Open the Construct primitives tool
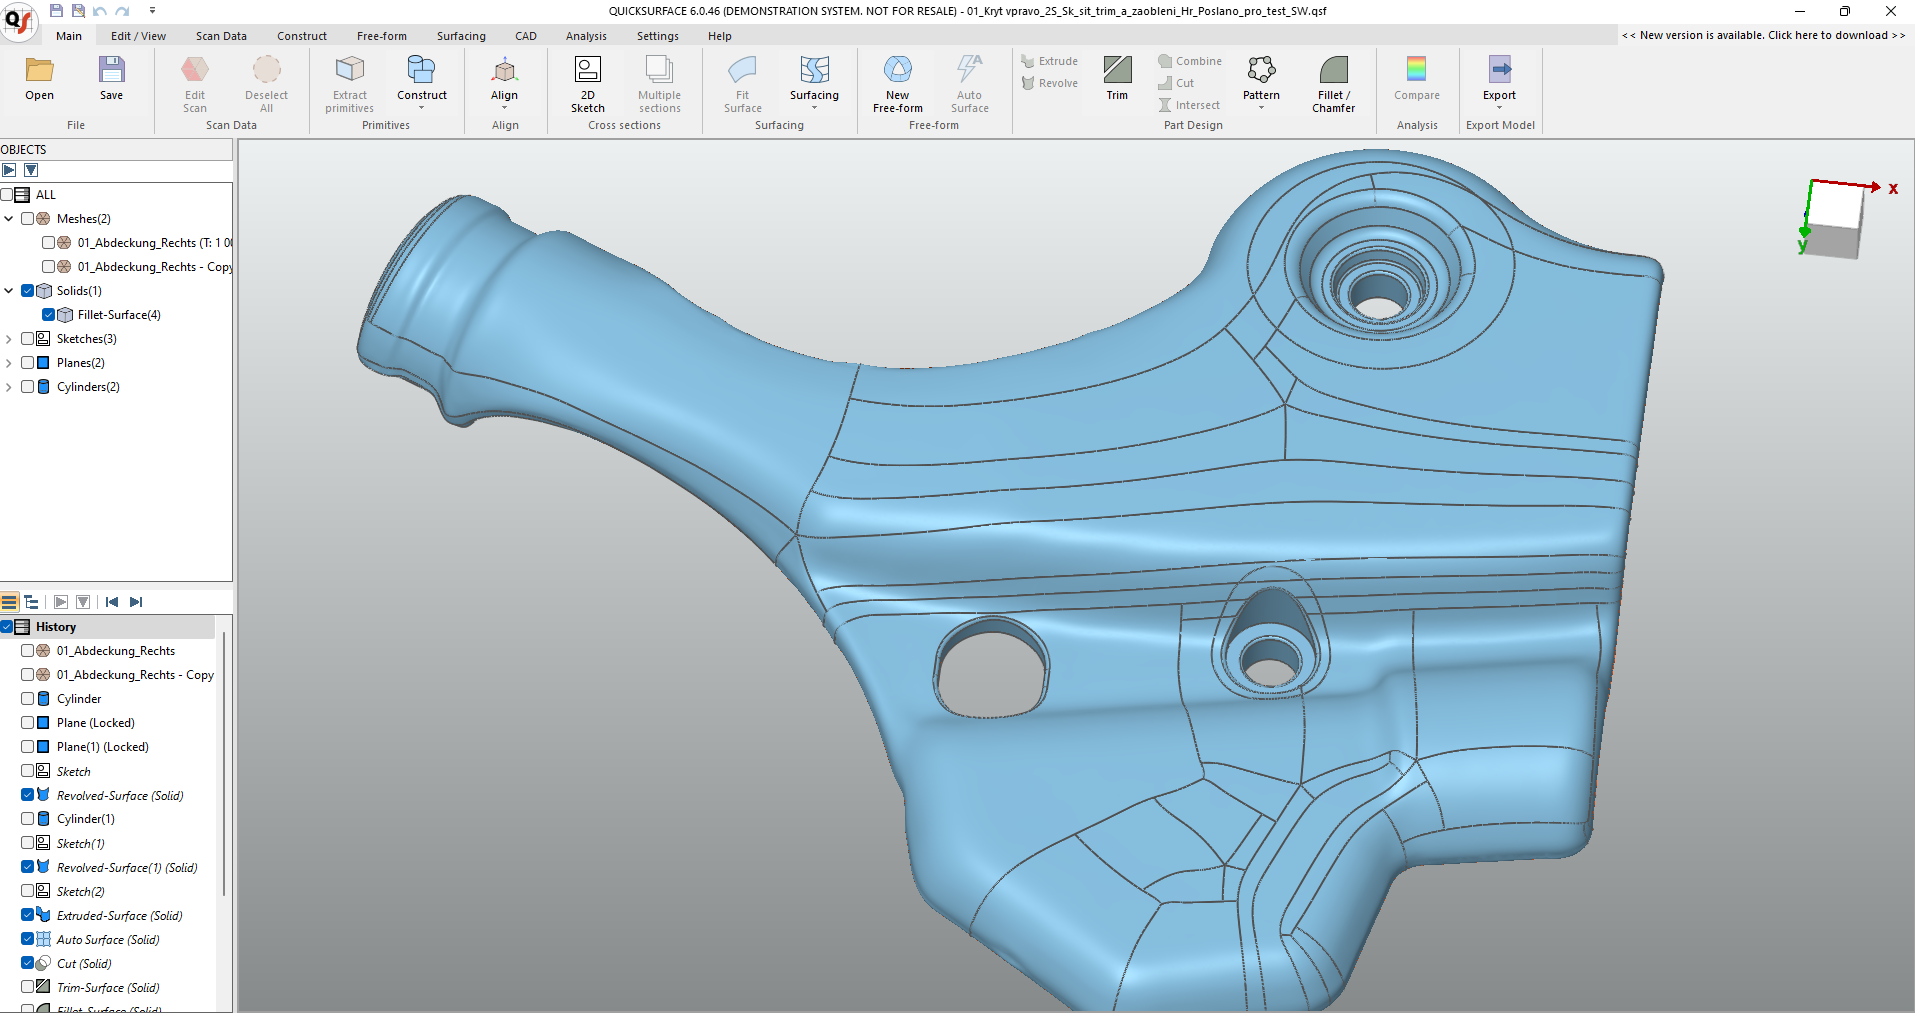 pos(422,79)
